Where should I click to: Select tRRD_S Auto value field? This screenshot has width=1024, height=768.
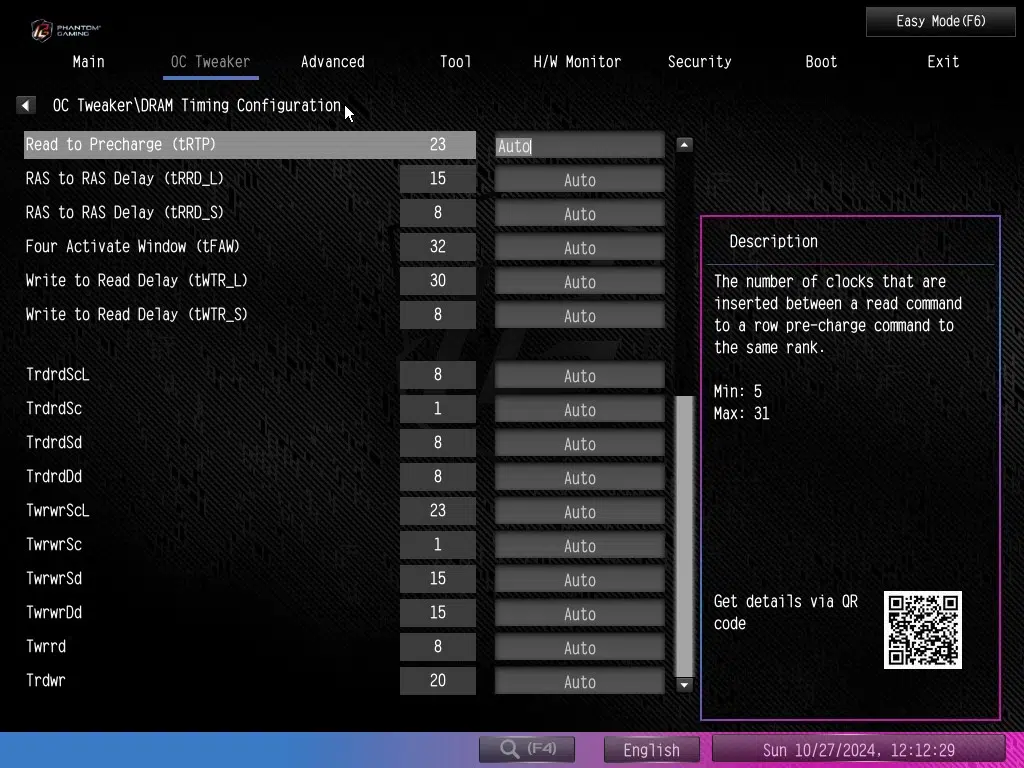click(579, 214)
